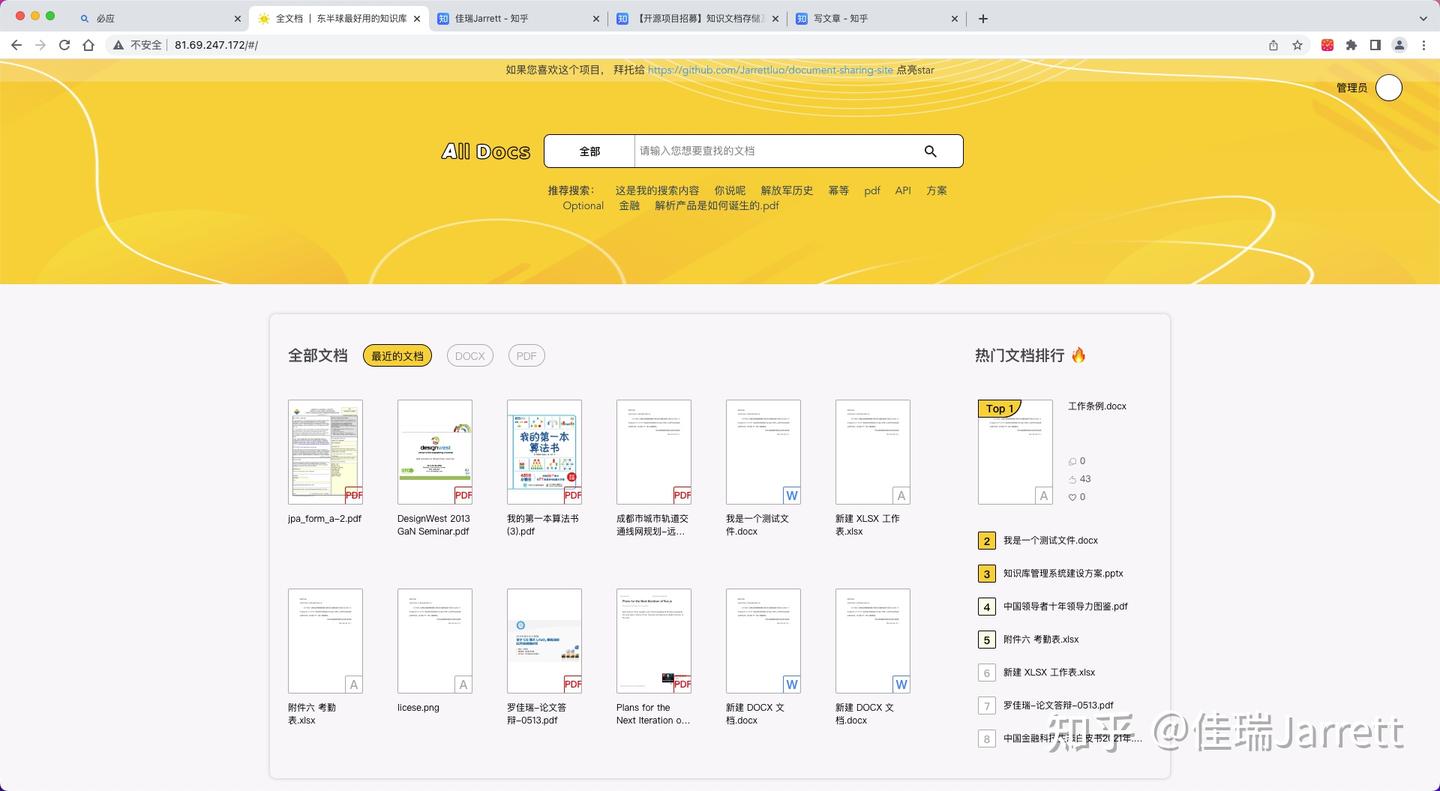Click the search magnifier icon
1440x791 pixels.
pyautogui.click(x=930, y=151)
